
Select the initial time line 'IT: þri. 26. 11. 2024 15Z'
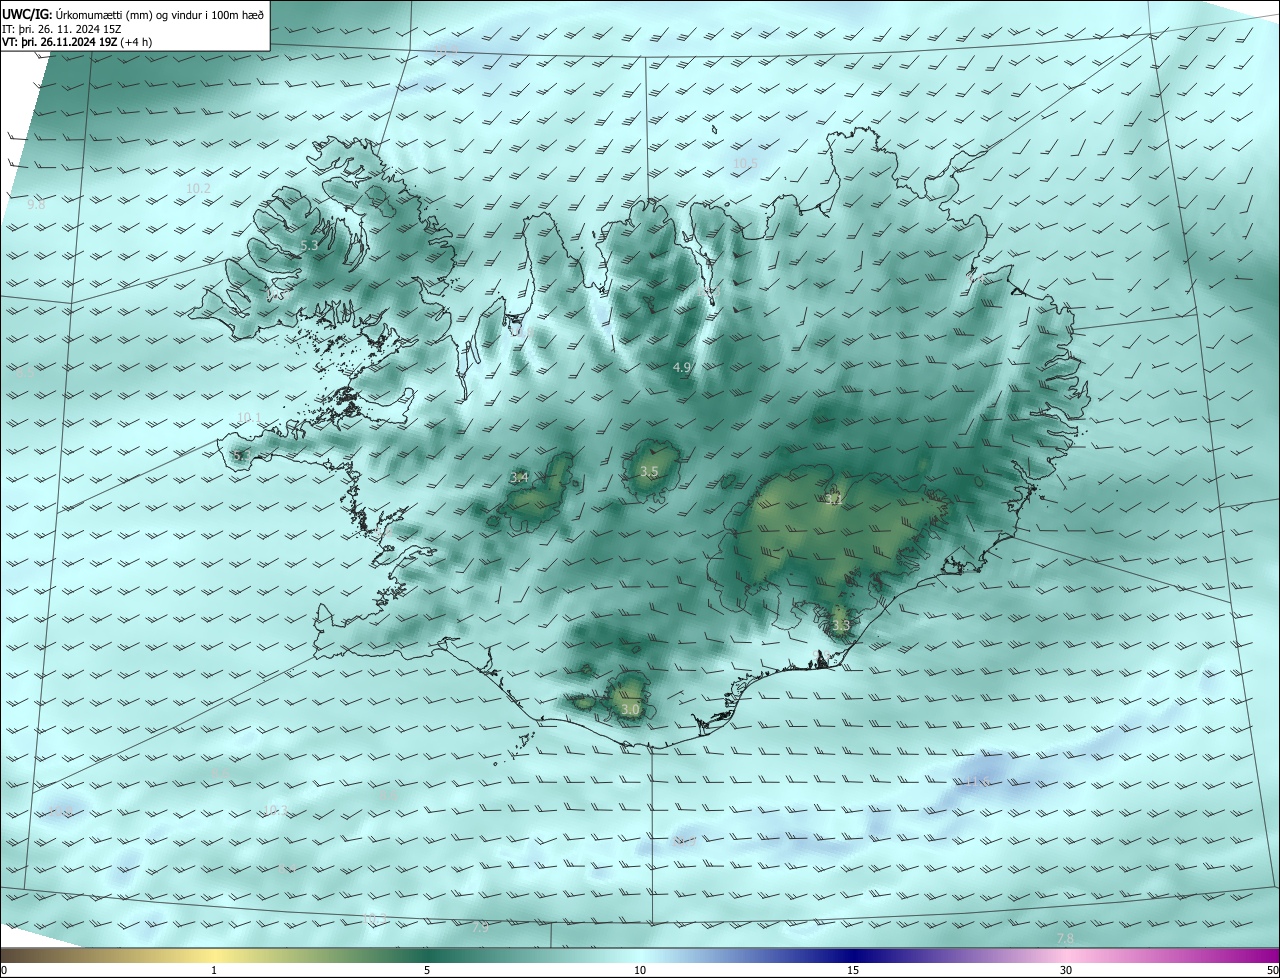(x=60, y=28)
